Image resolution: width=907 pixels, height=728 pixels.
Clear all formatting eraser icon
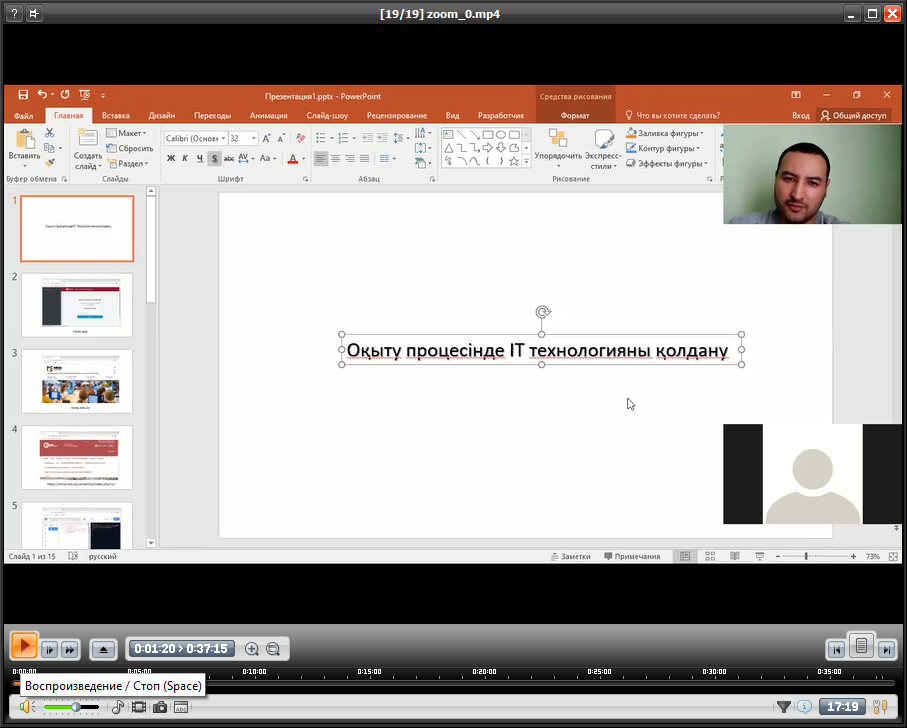(x=301, y=138)
